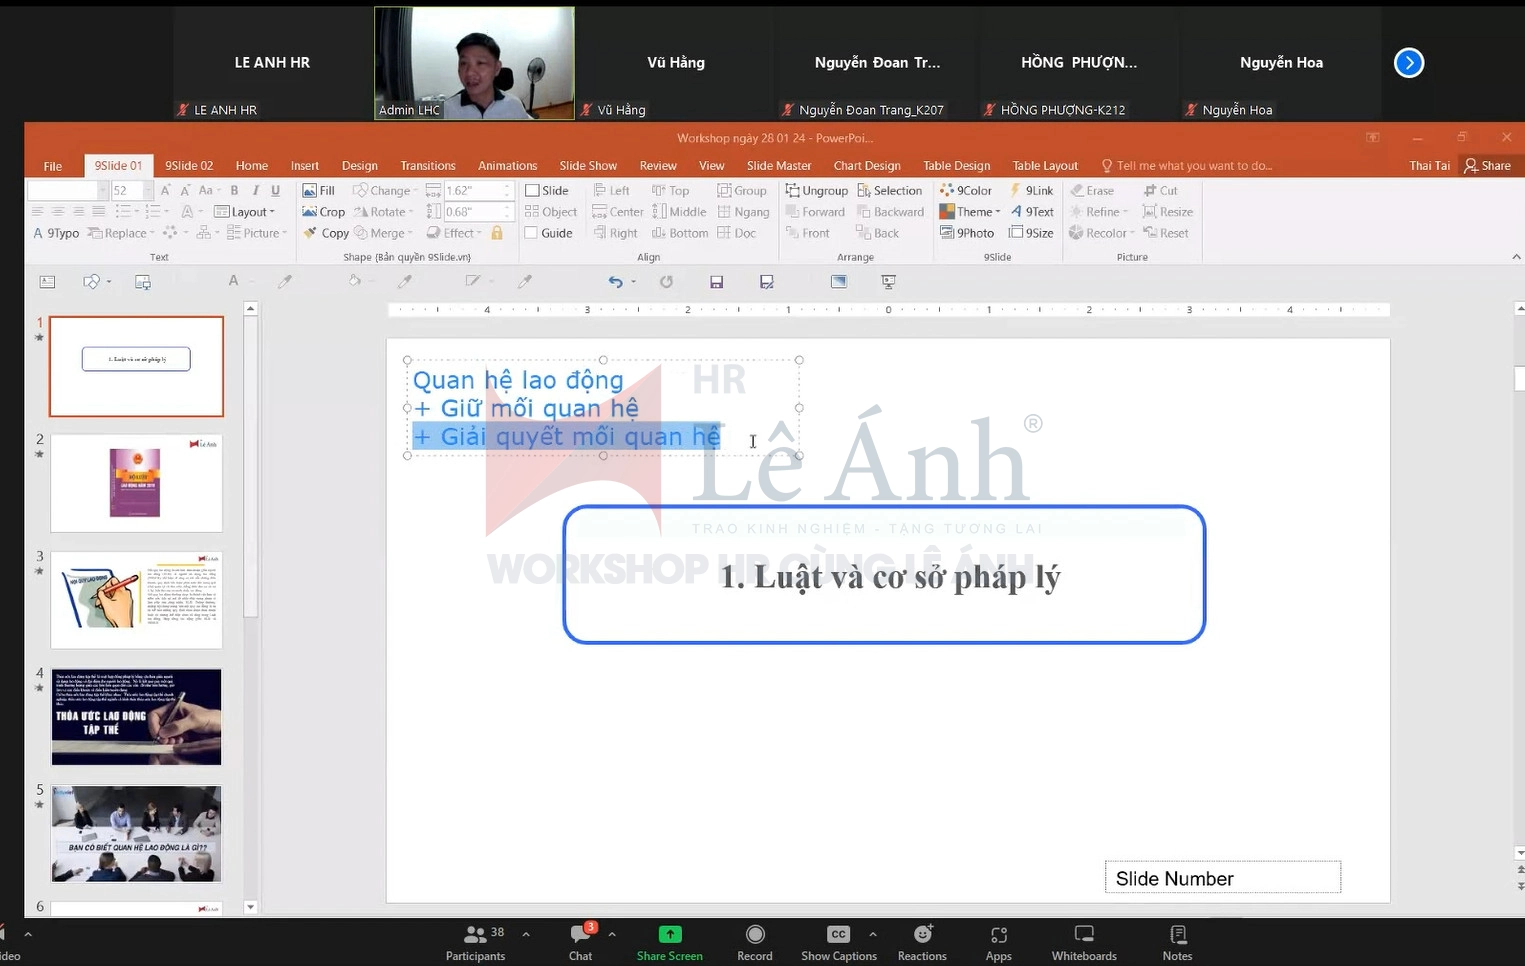Expand the font size combo box
The image size is (1525, 966).
point(147,190)
